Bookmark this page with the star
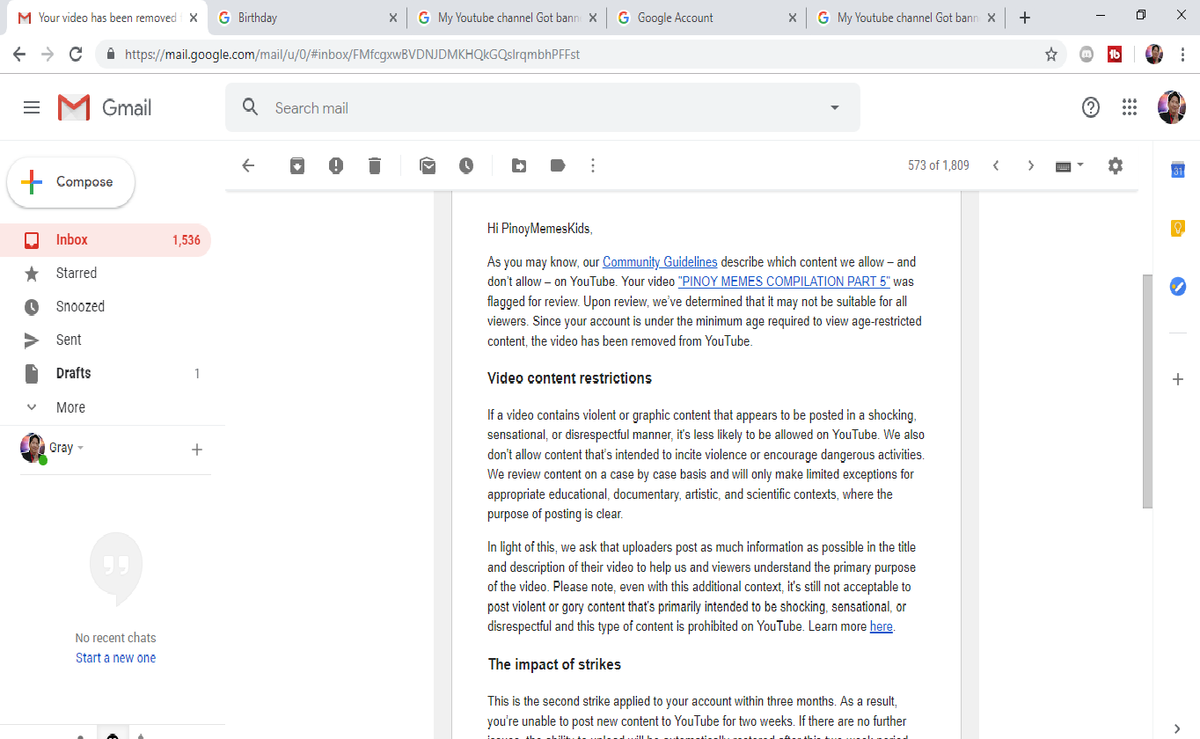 (x=1051, y=54)
